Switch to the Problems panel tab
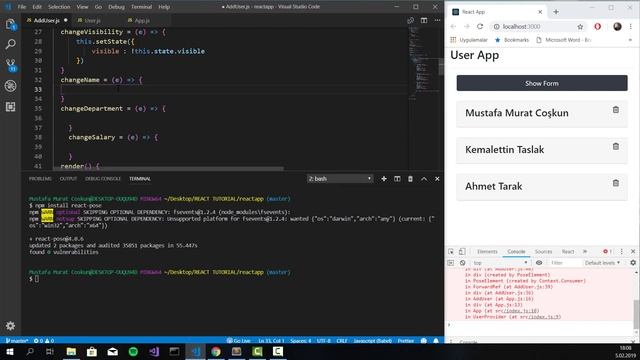This screenshot has width=640, height=360. tap(40, 179)
